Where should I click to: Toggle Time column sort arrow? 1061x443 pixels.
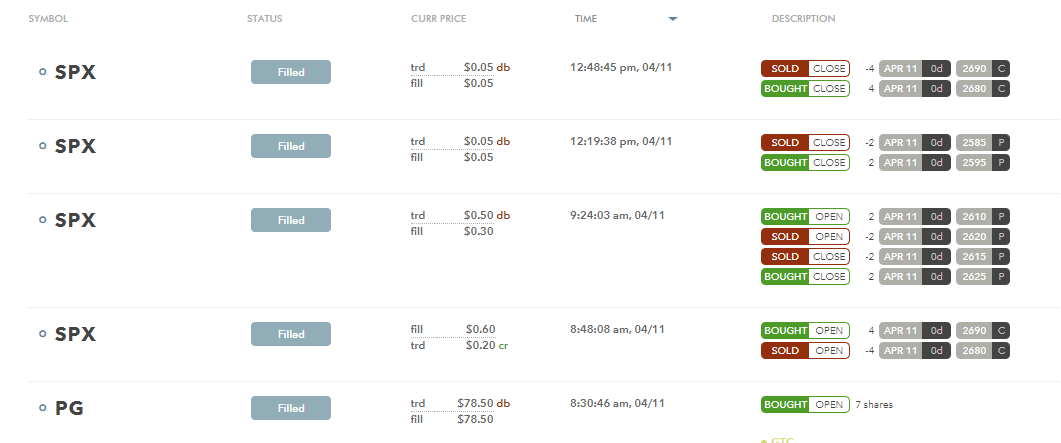[x=673, y=19]
